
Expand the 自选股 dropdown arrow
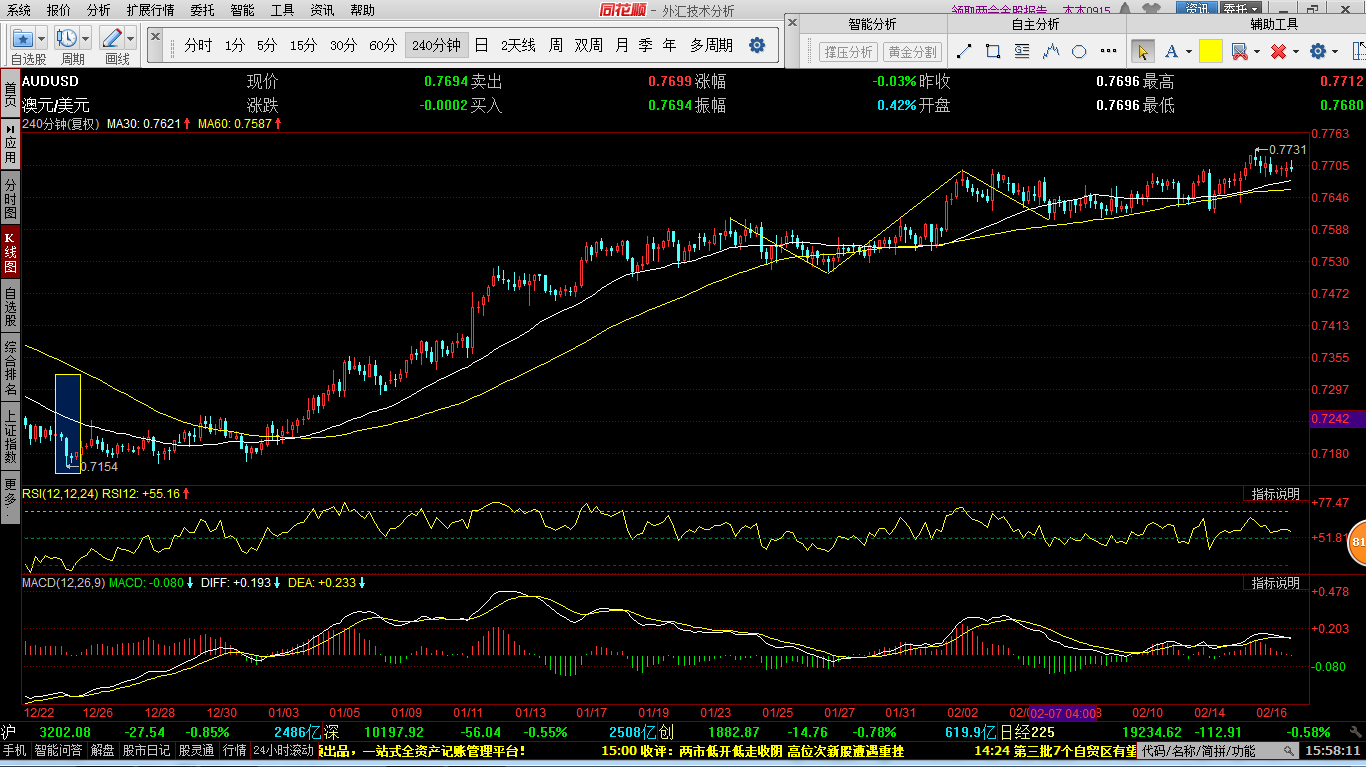(41, 39)
